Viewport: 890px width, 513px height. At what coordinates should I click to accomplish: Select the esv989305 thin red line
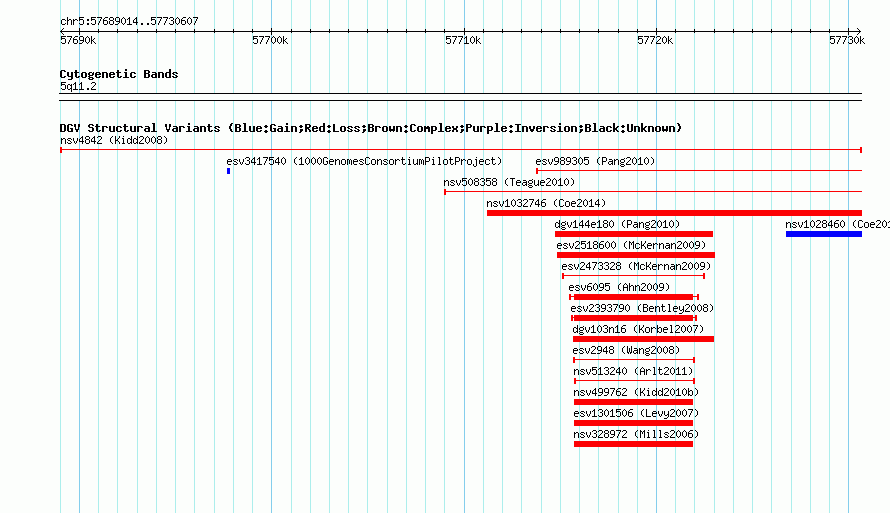[699, 170]
